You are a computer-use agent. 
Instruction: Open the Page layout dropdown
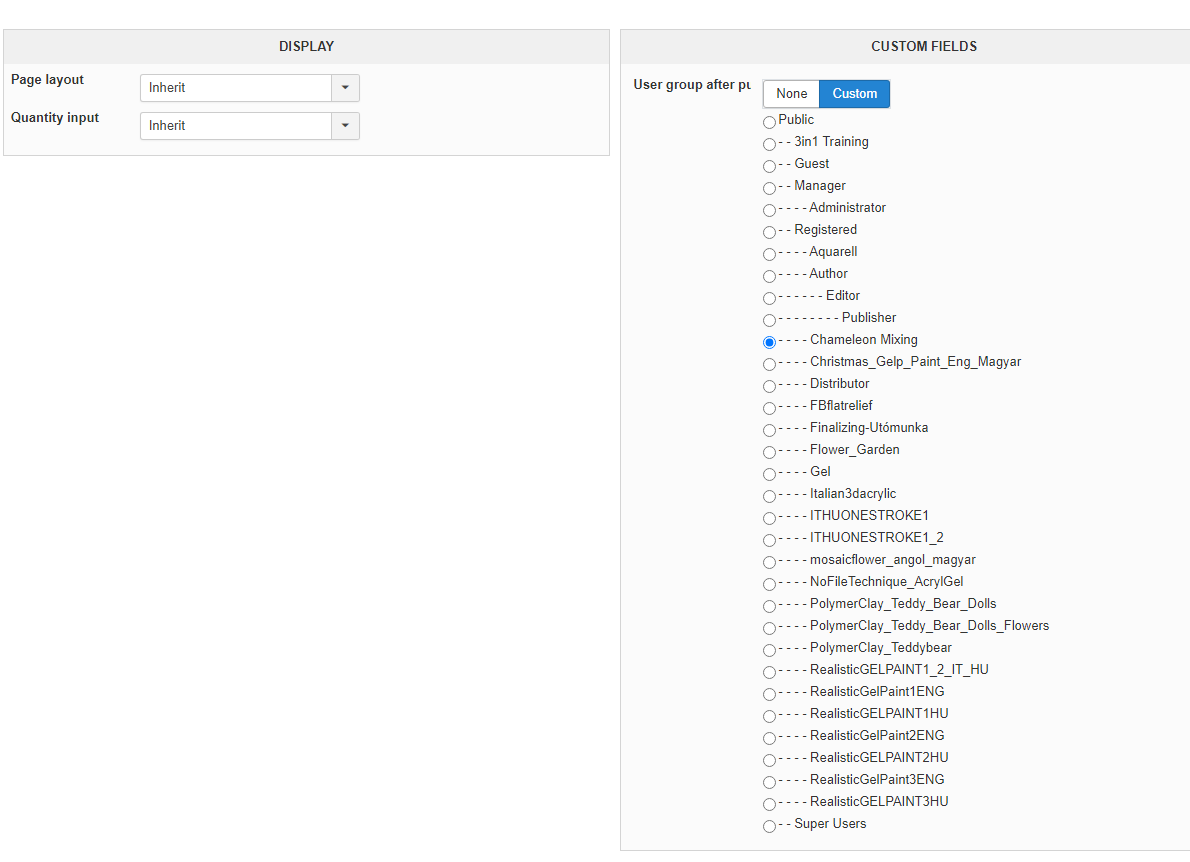[249, 88]
